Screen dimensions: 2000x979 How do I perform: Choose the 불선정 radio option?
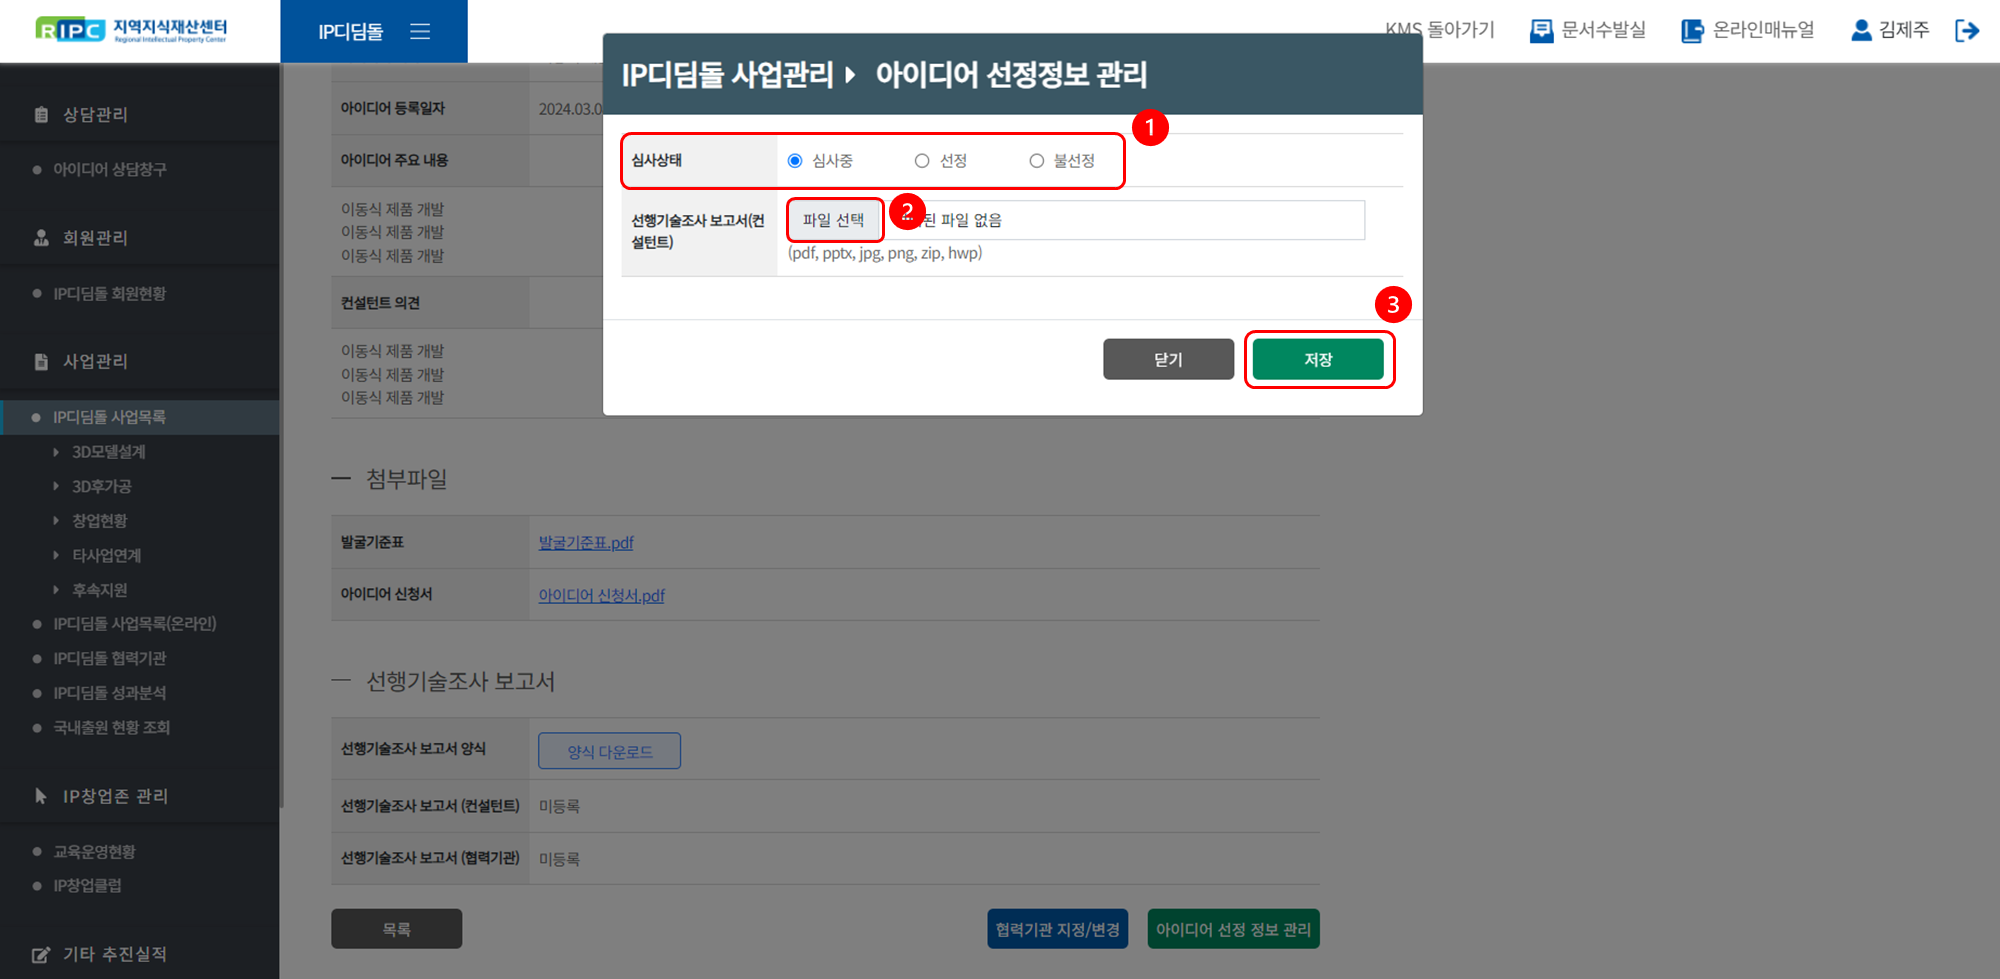point(1037,161)
